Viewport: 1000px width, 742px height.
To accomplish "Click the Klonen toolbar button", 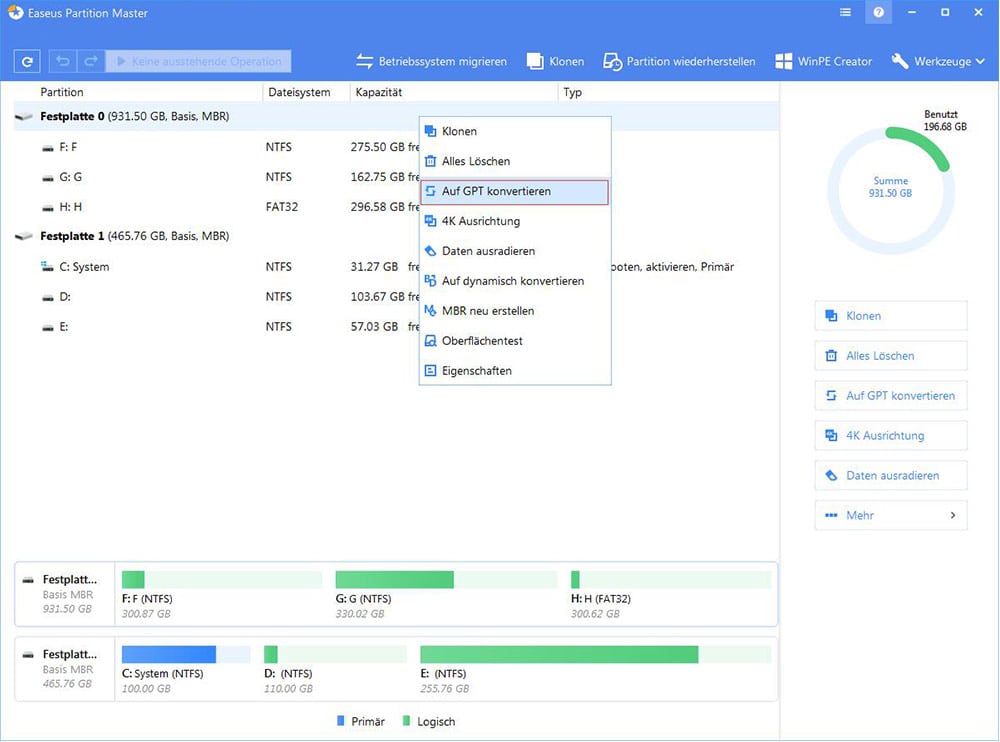I will (x=555, y=61).
